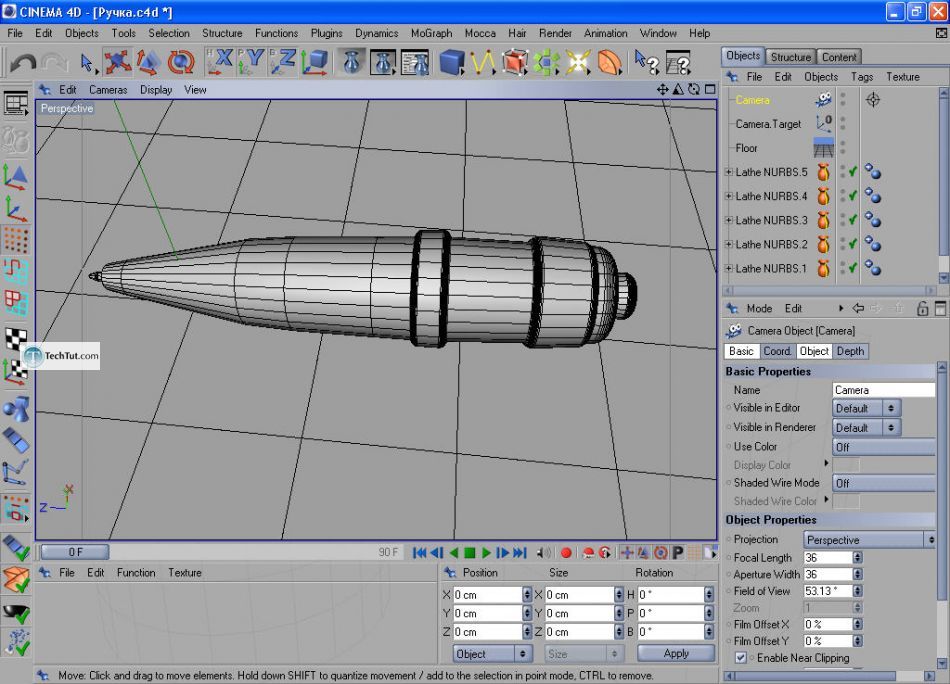Toggle the sound speaker icon in timeline

(x=544, y=553)
